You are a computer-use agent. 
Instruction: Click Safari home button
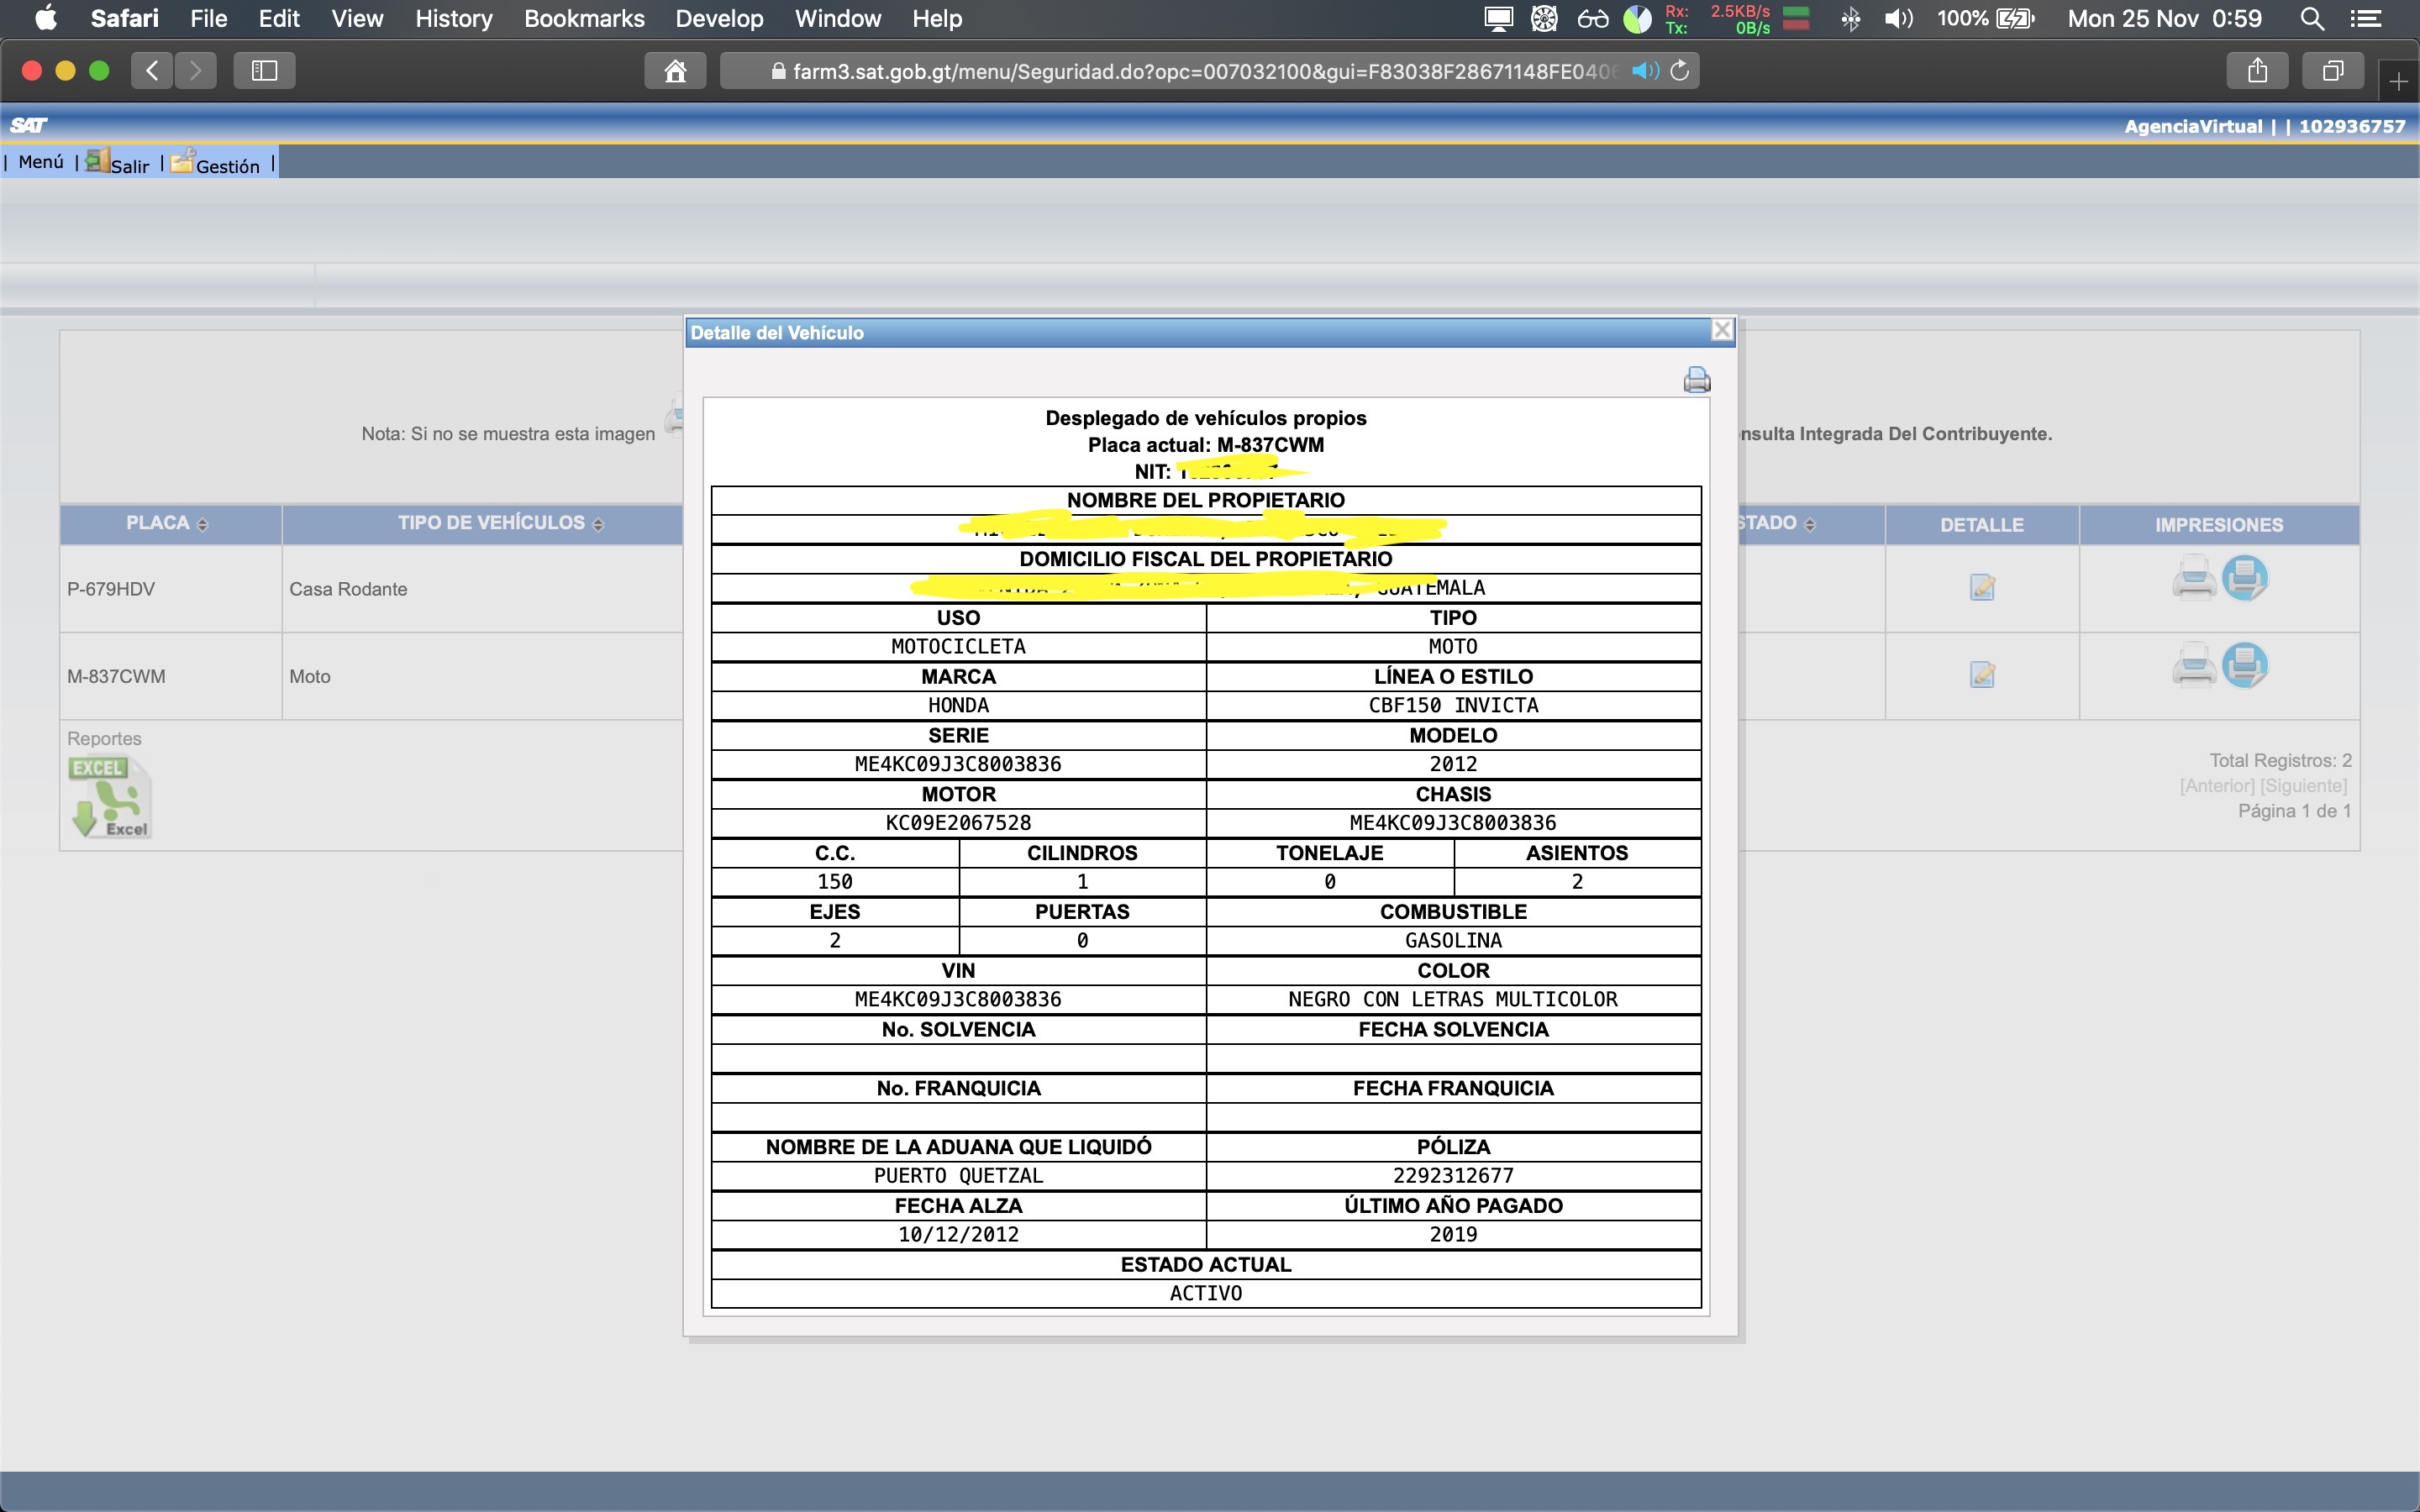click(x=675, y=71)
